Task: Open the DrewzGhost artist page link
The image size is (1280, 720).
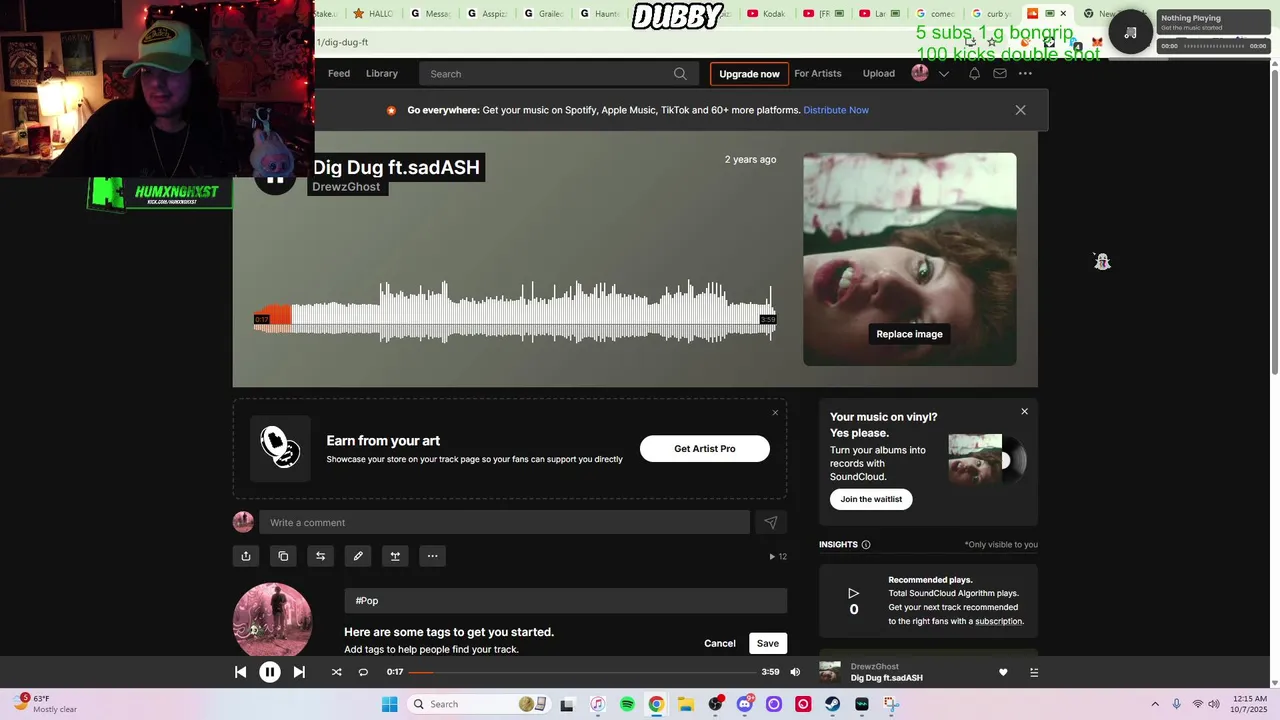Action: pos(346,187)
